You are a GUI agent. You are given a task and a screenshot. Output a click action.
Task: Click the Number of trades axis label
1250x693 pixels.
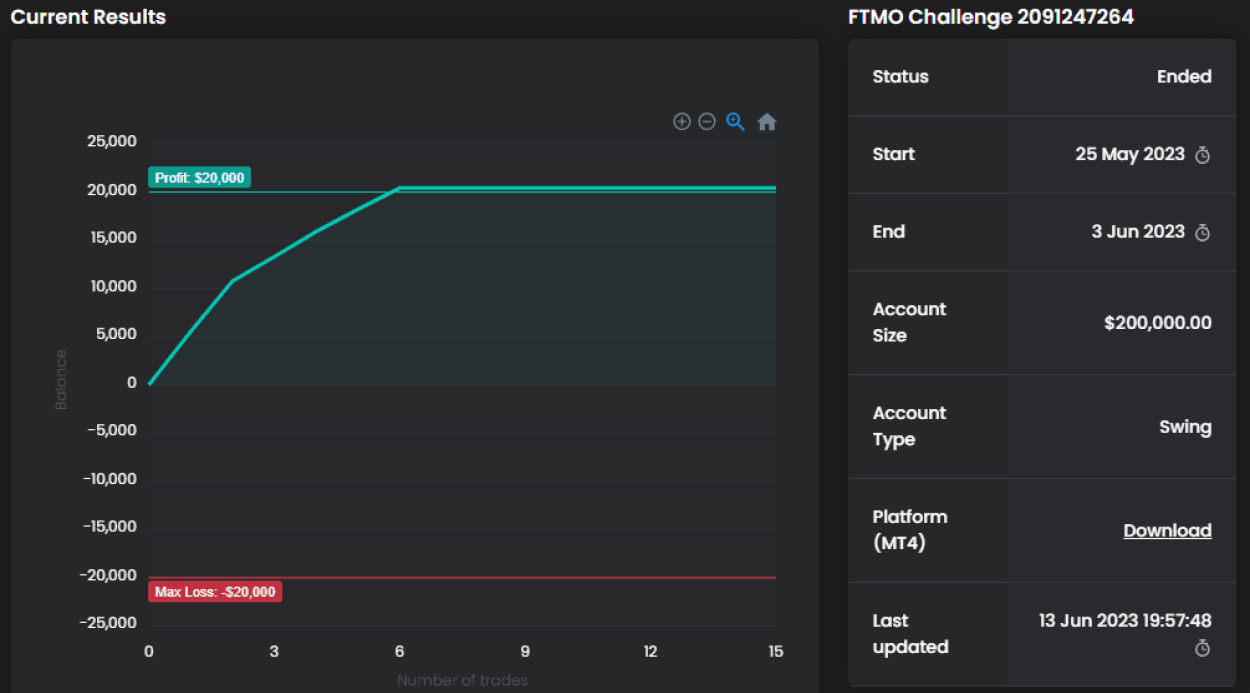pos(462,681)
